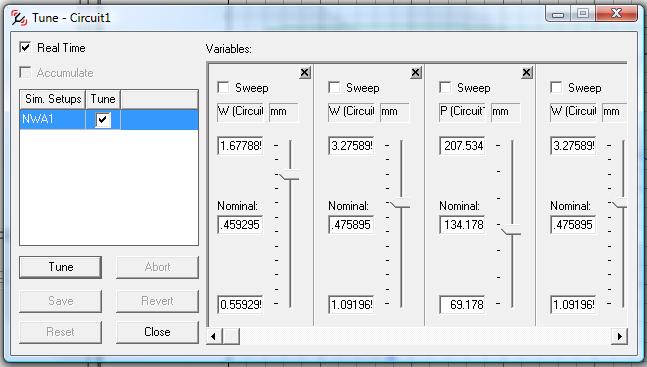Click the maximum value field 207.534
Screen dimensions: 647x367
click(x=462, y=146)
